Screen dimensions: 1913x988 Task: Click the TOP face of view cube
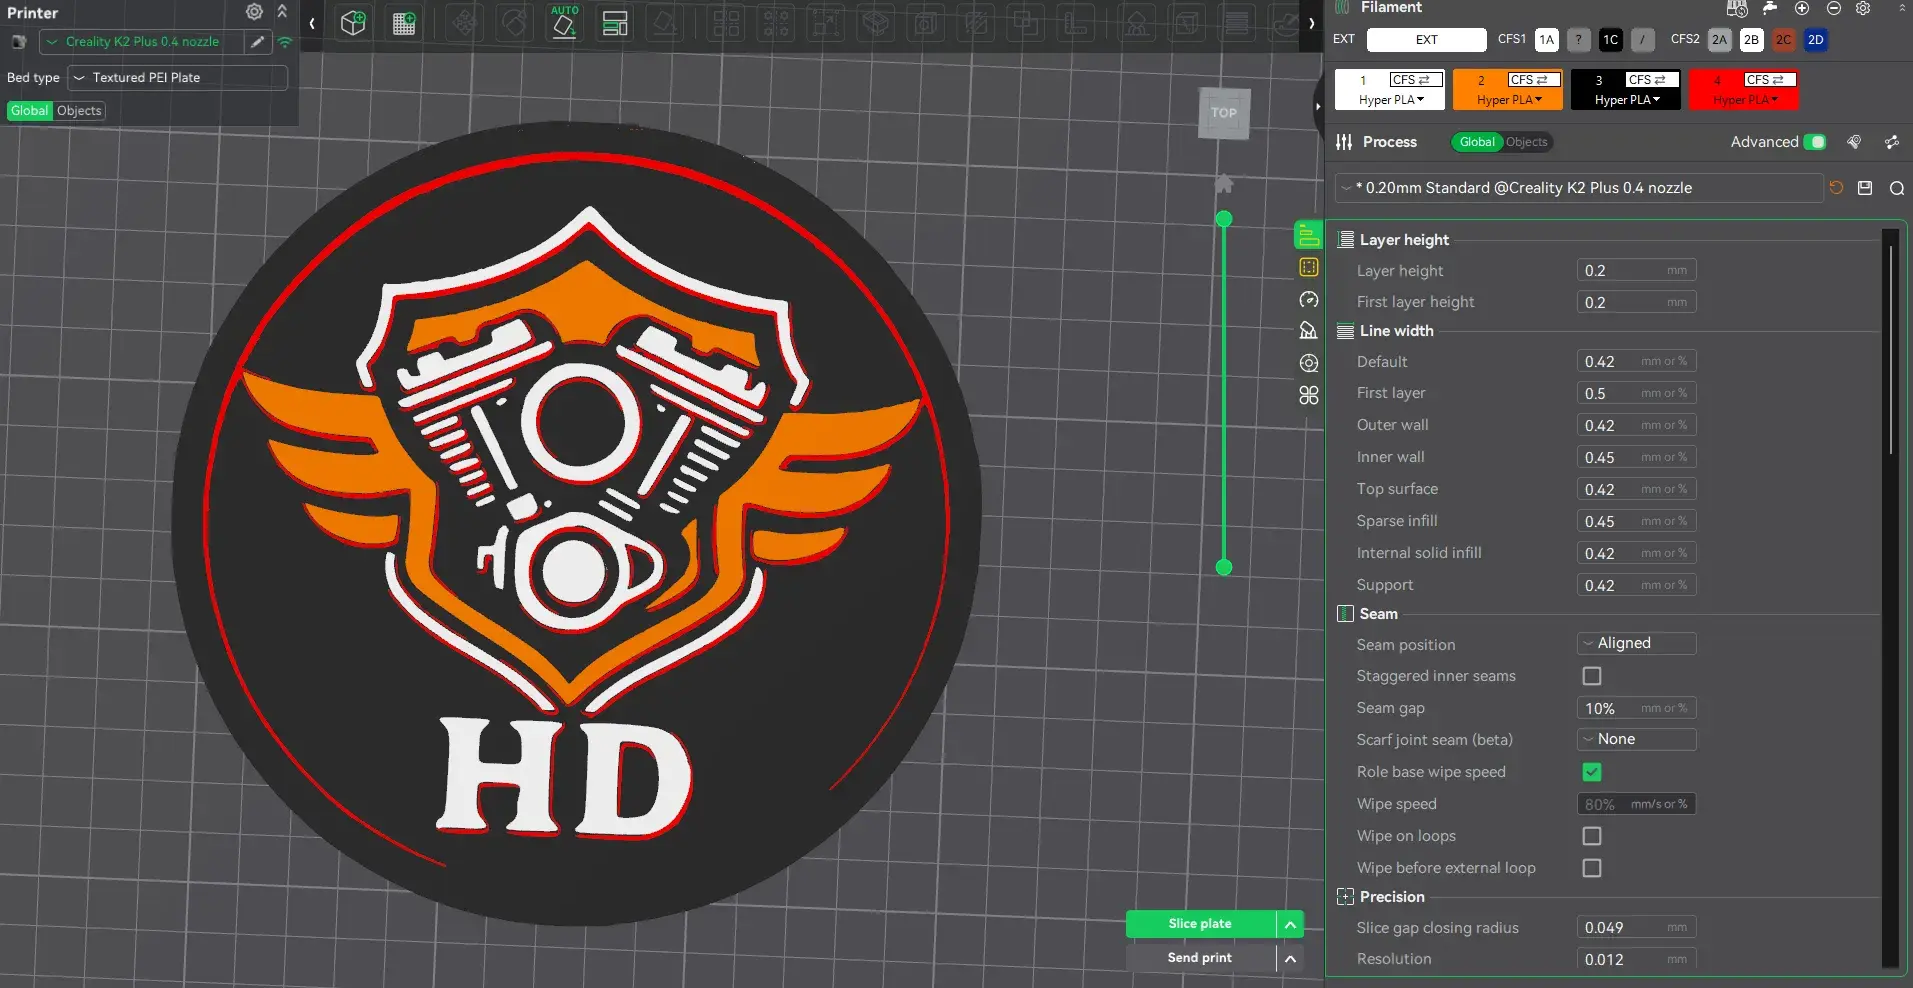[1224, 113]
